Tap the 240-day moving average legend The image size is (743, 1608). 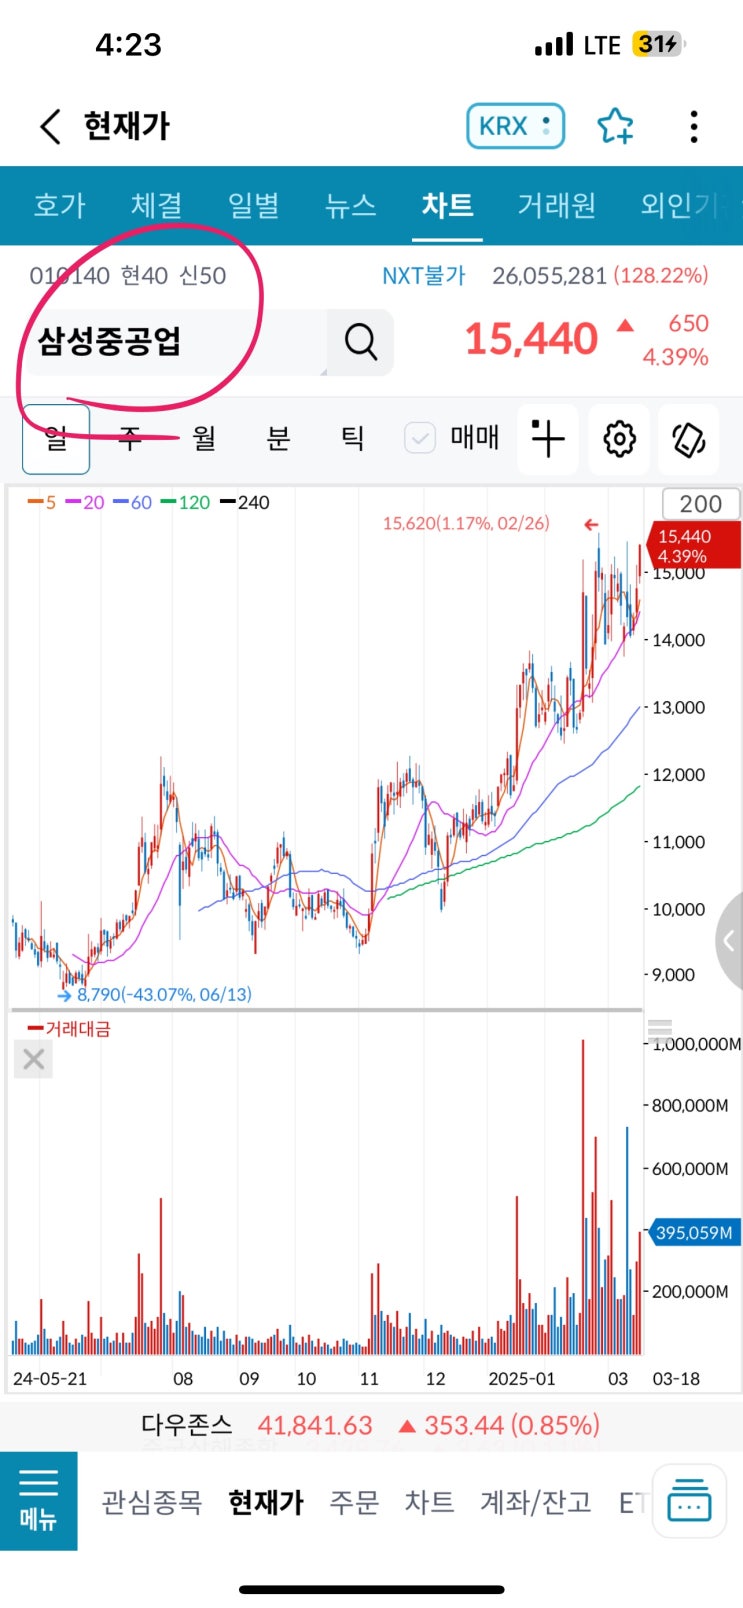(245, 502)
